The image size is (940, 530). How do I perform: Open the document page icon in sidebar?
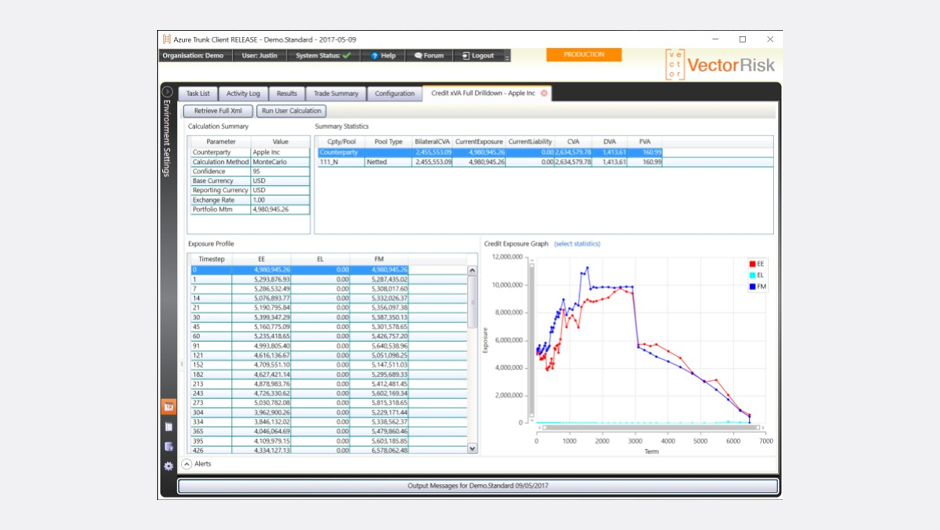[x=168, y=427]
